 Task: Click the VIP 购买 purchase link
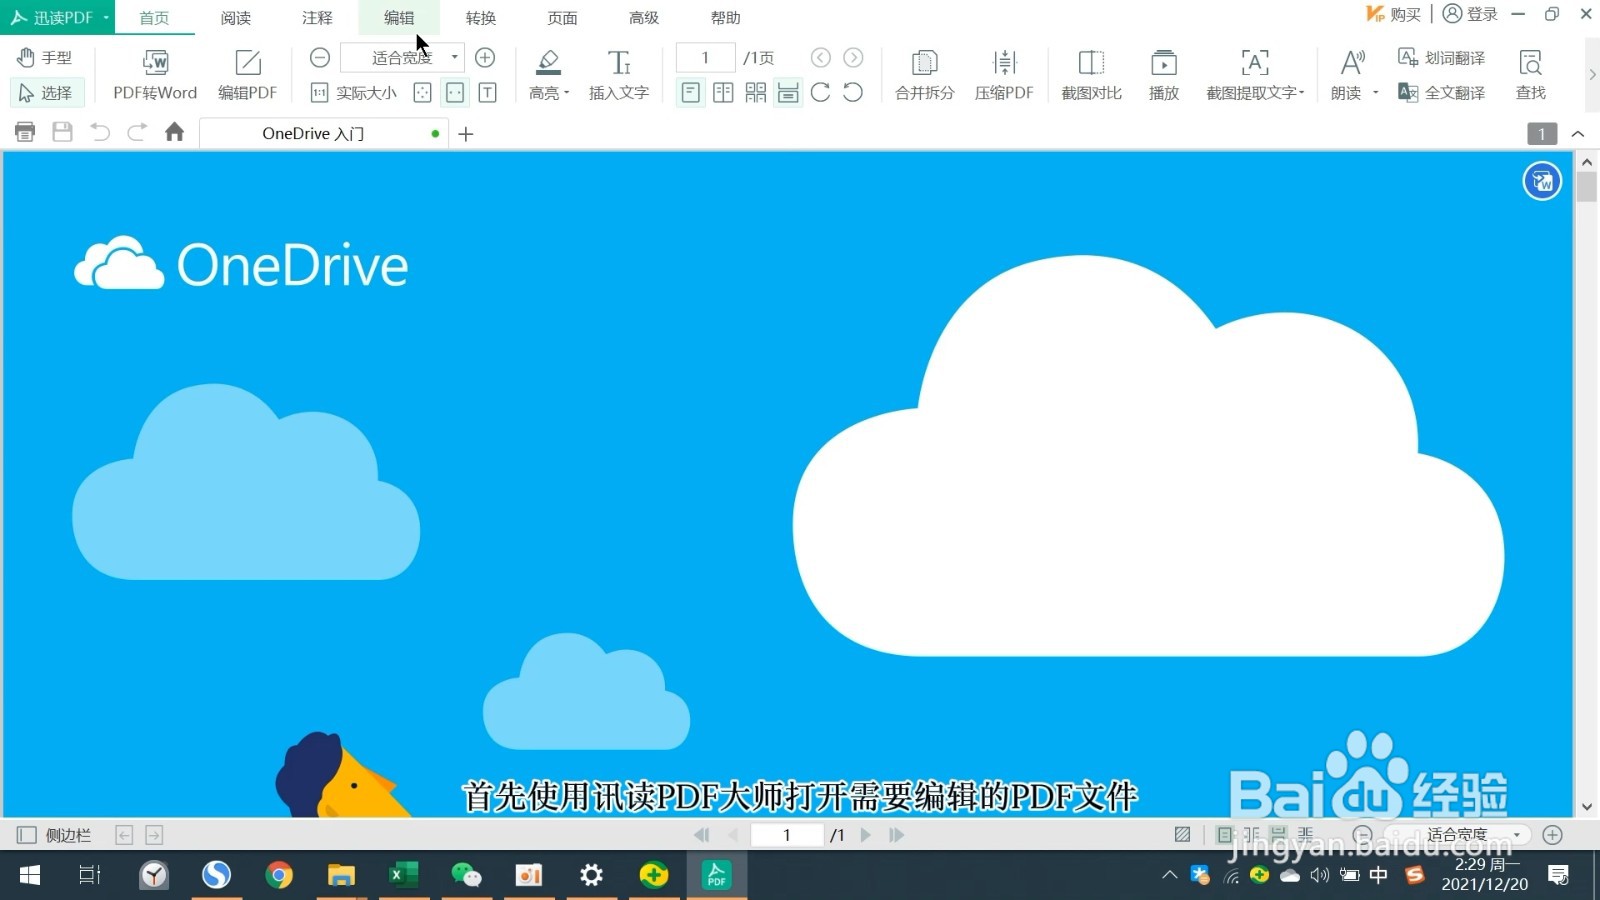1393,14
